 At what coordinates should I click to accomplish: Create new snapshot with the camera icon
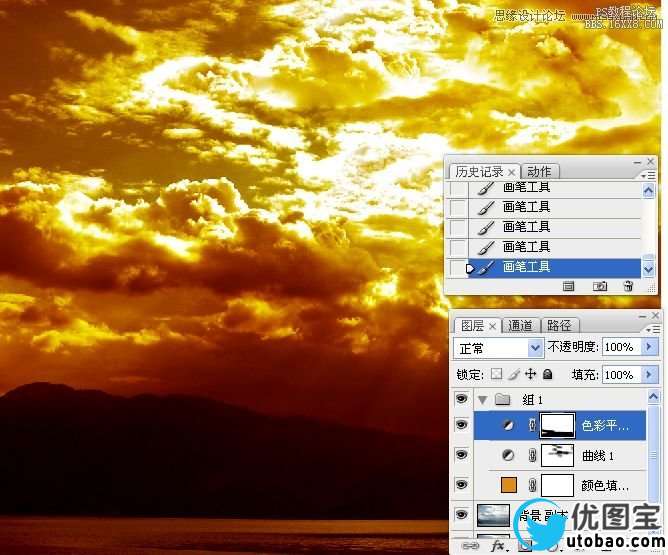point(600,286)
